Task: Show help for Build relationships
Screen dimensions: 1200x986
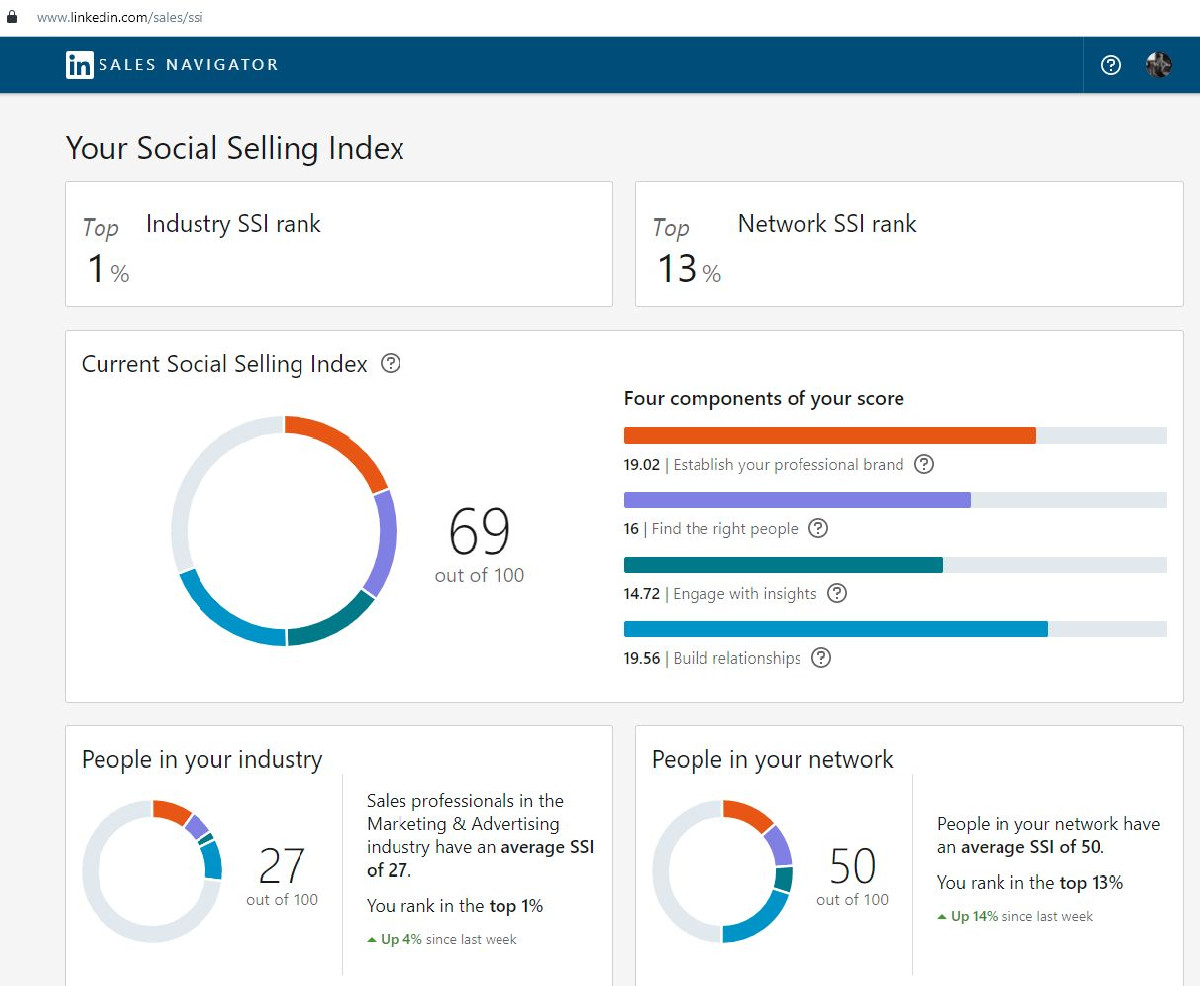Action: click(x=821, y=657)
